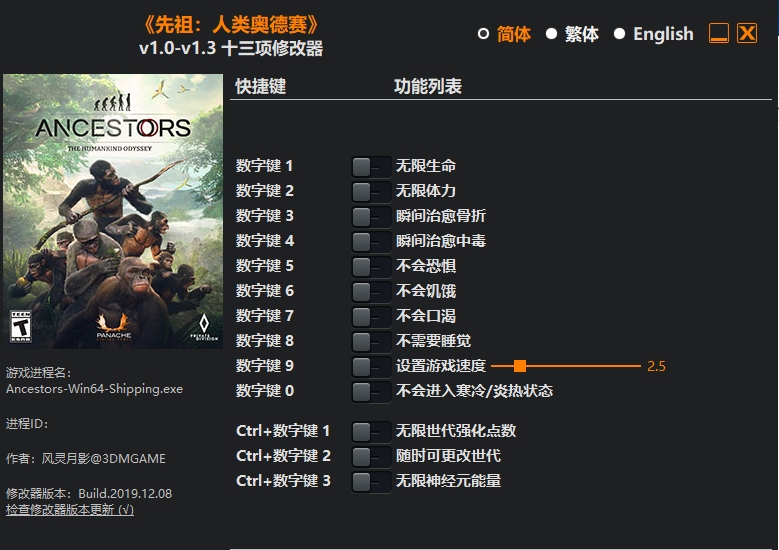Viewport: 779px width, 550px height.
Task: Select 简体 language radio button
Action: [x=483, y=34]
